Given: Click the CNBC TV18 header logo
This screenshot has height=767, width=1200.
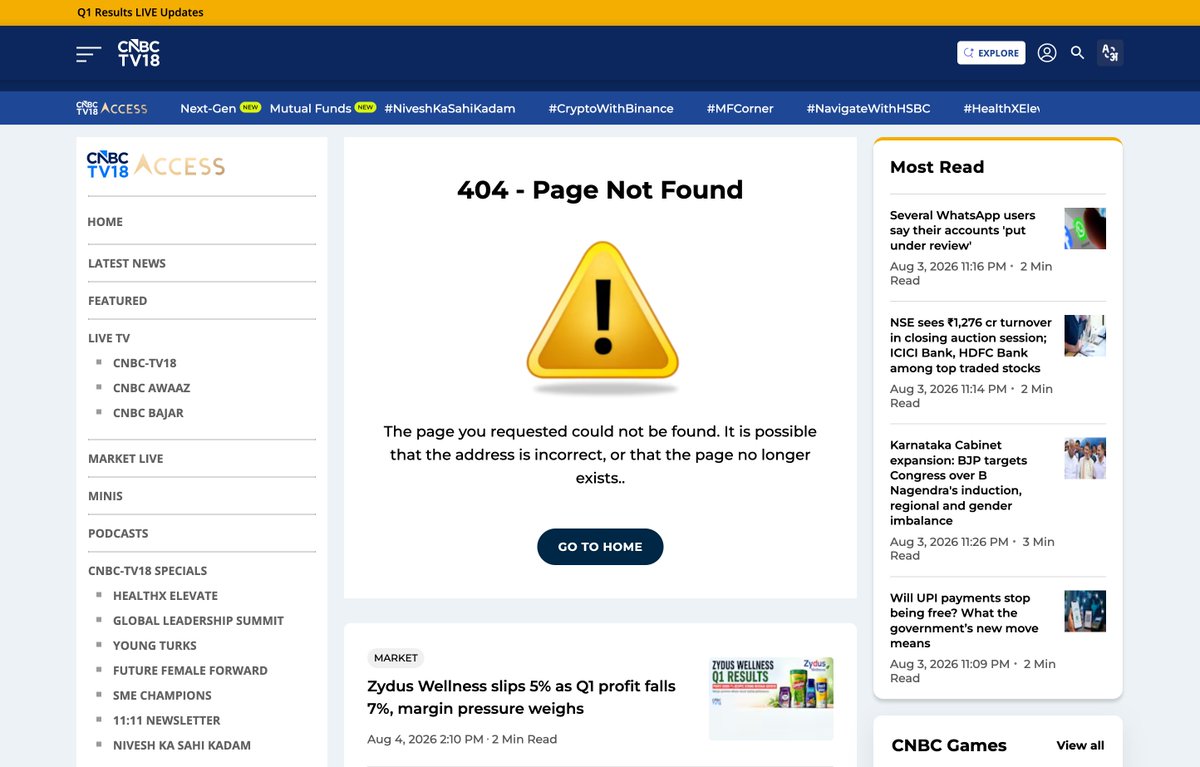Looking at the screenshot, I should pyautogui.click(x=138, y=53).
